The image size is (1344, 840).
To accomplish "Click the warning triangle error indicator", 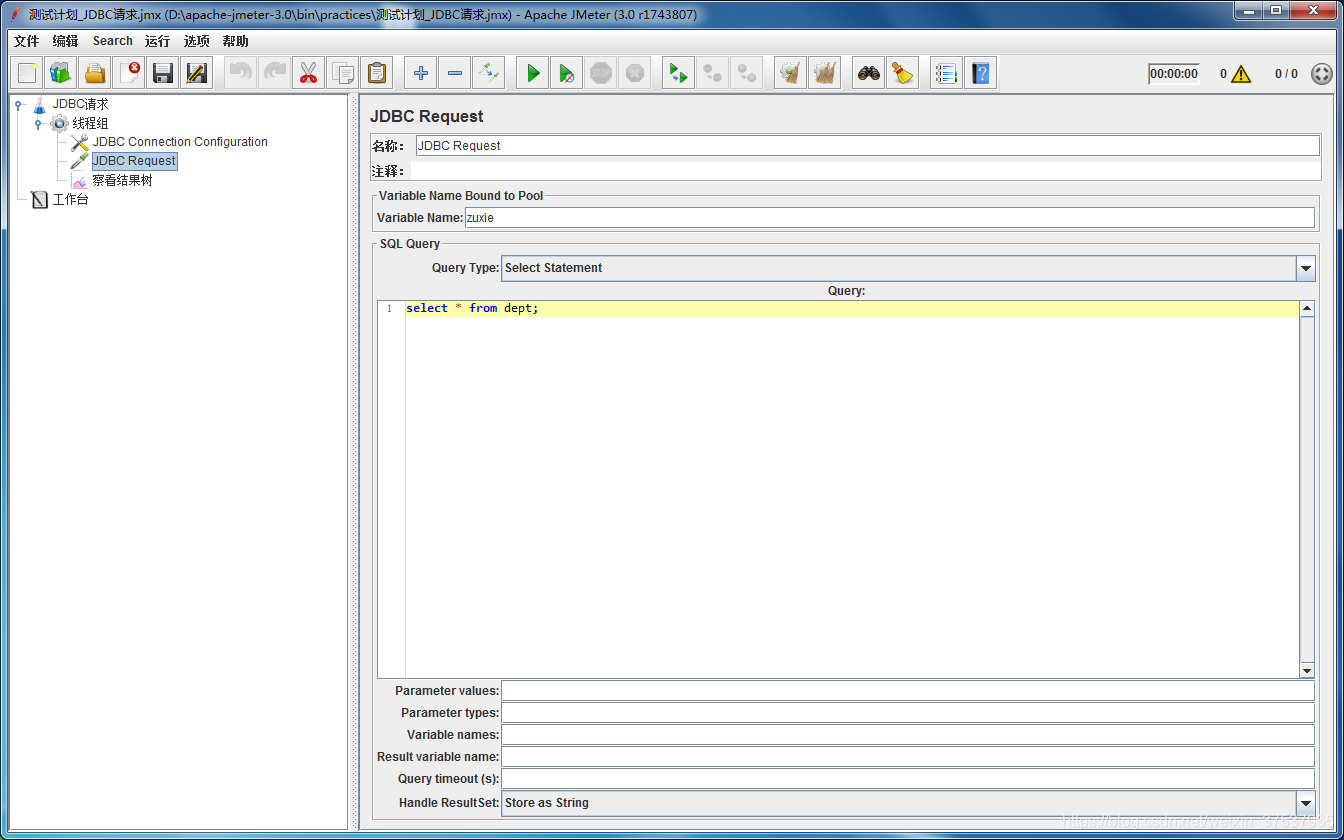I will (x=1241, y=74).
